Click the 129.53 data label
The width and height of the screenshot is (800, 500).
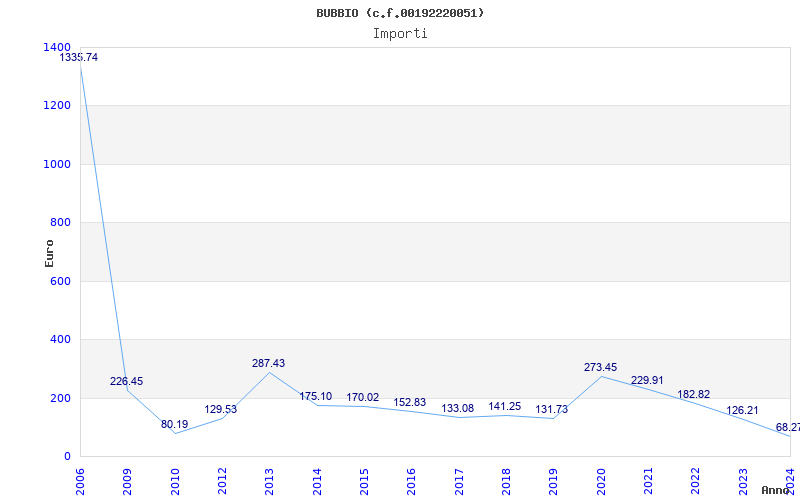[220, 409]
